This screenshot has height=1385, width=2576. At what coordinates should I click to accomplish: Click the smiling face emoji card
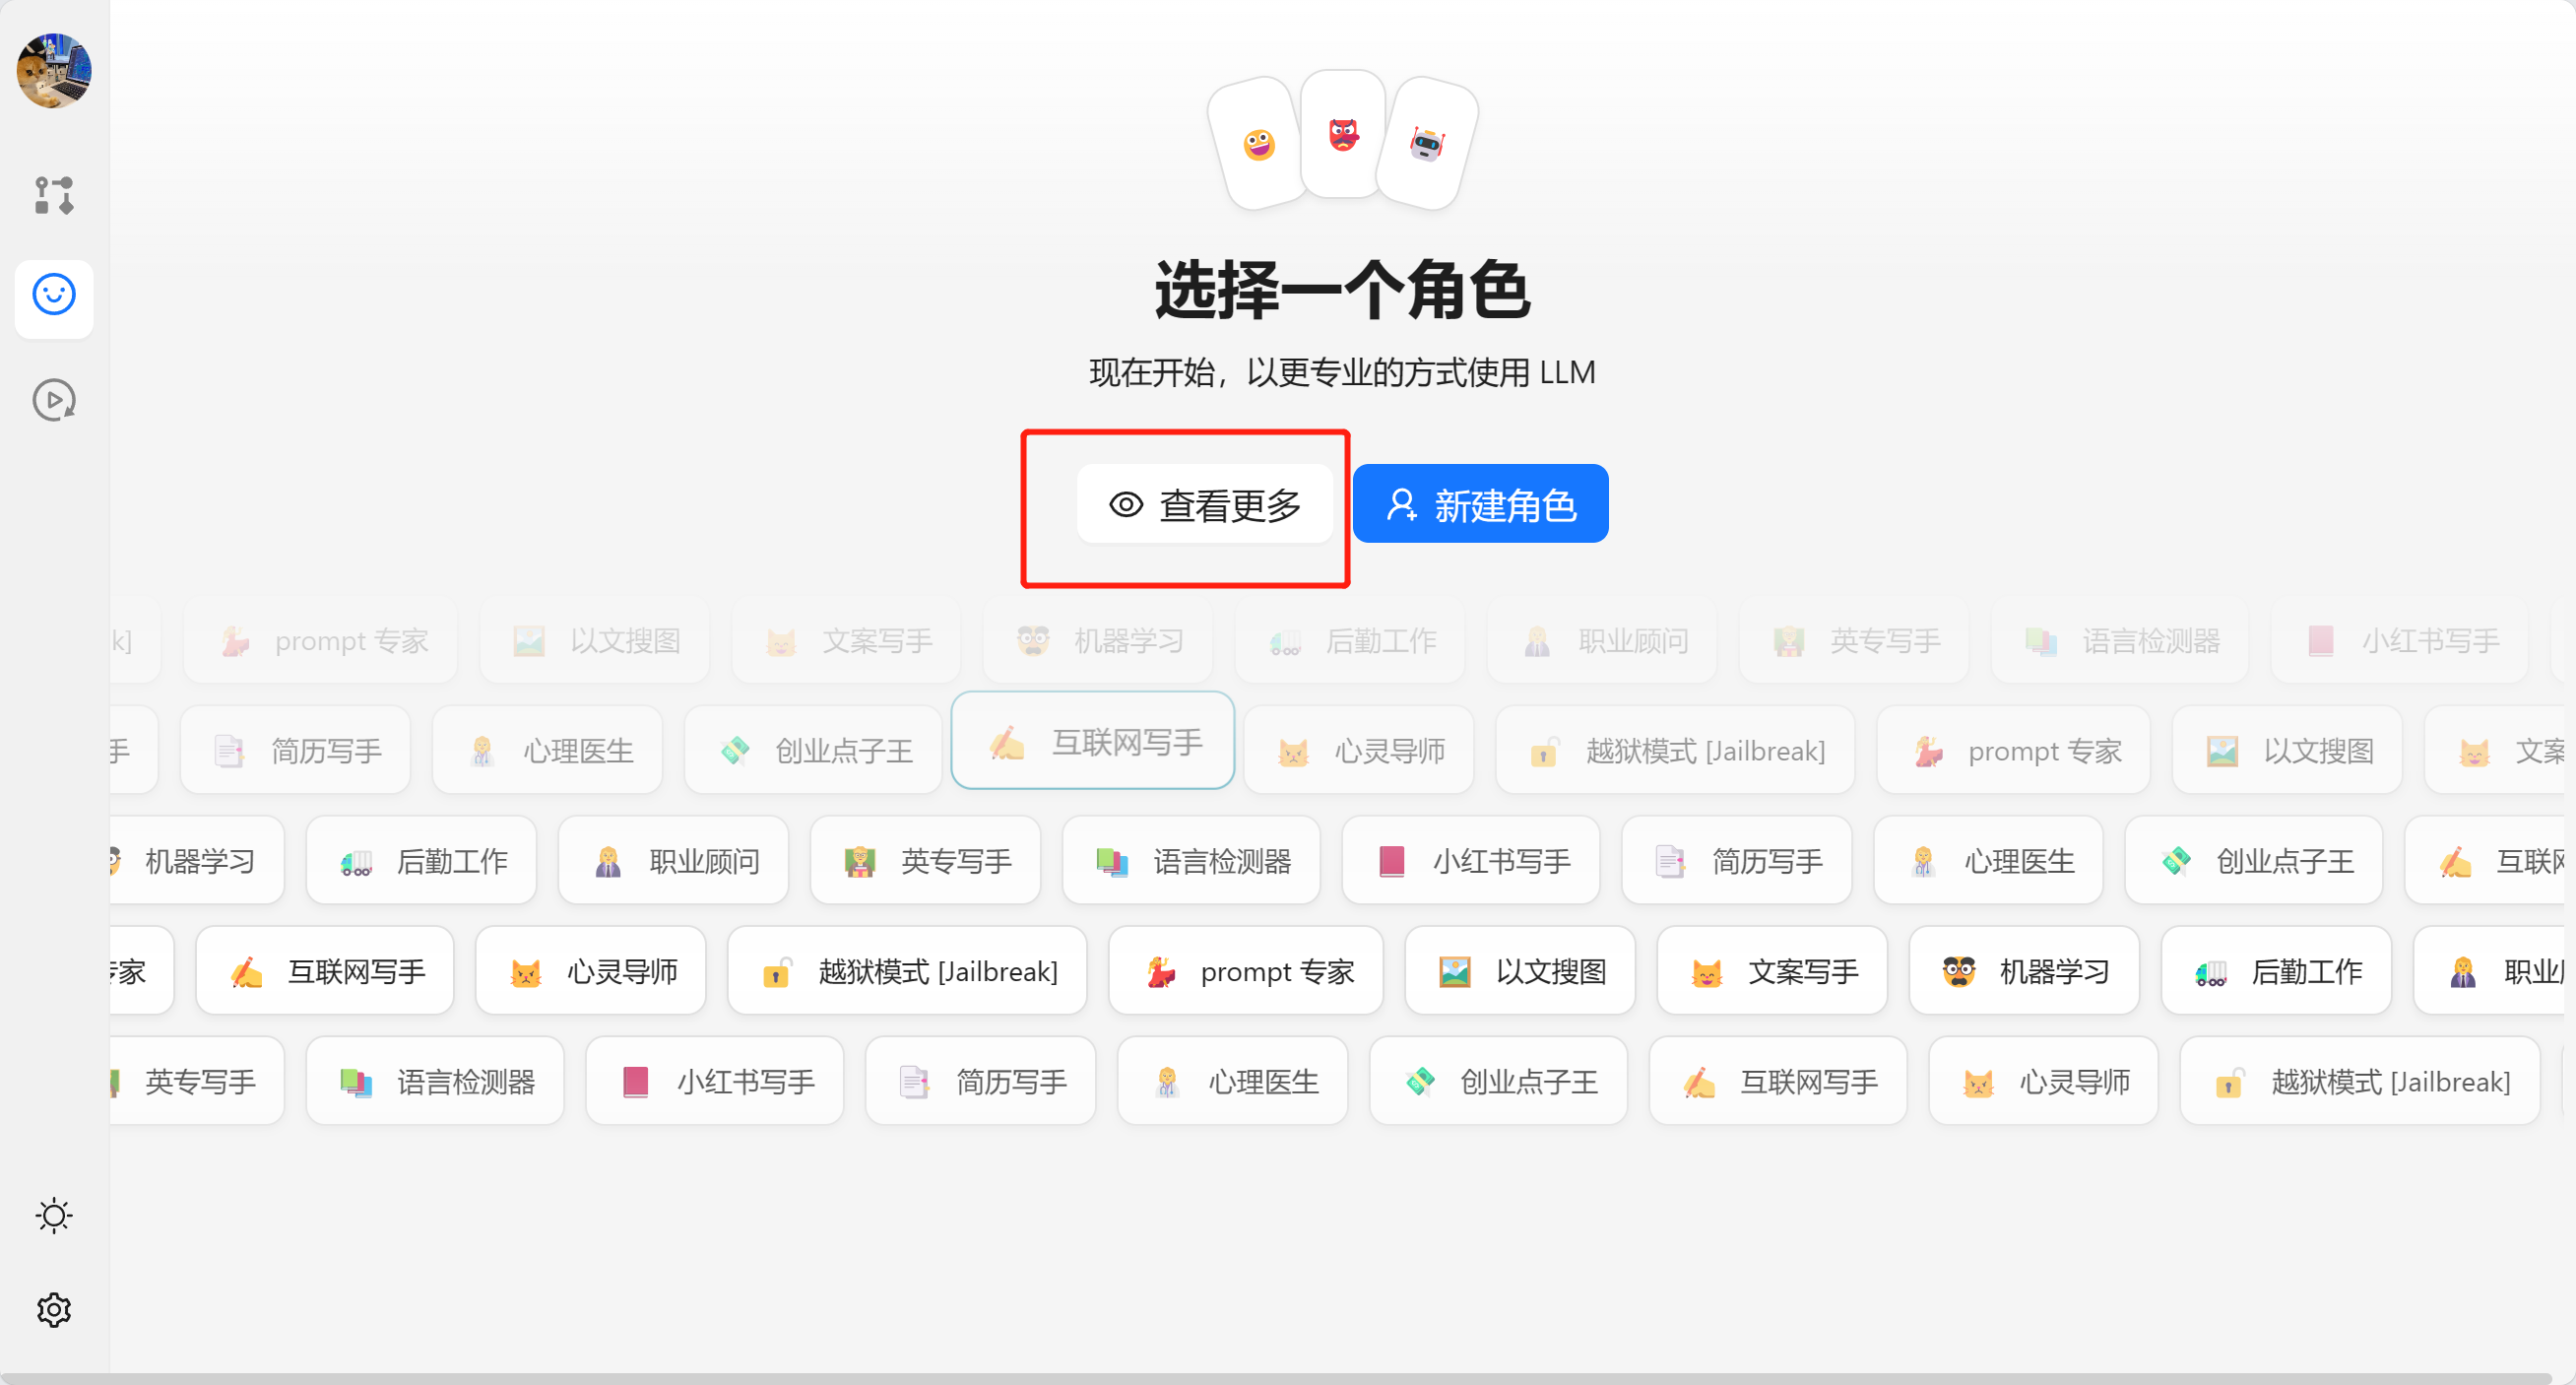click(1259, 144)
